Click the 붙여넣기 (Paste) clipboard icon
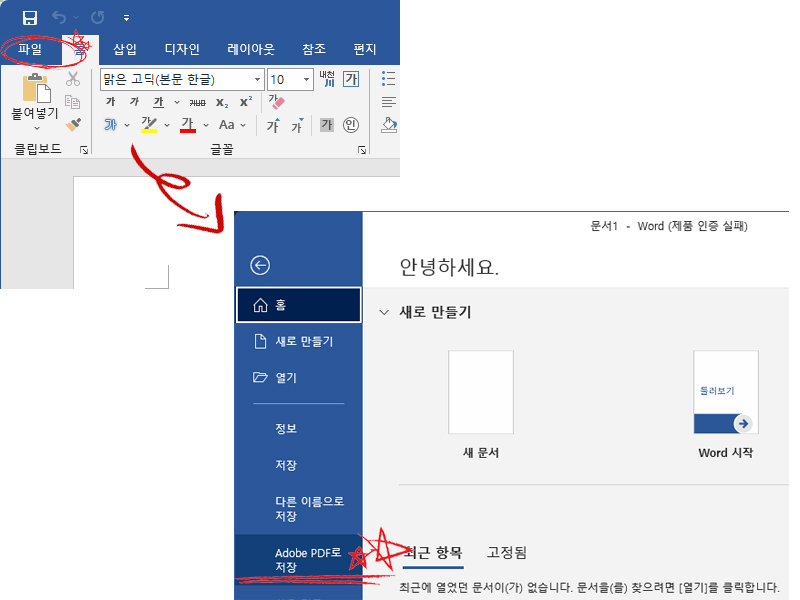Image resolution: width=800 pixels, height=600 pixels. coord(36,88)
